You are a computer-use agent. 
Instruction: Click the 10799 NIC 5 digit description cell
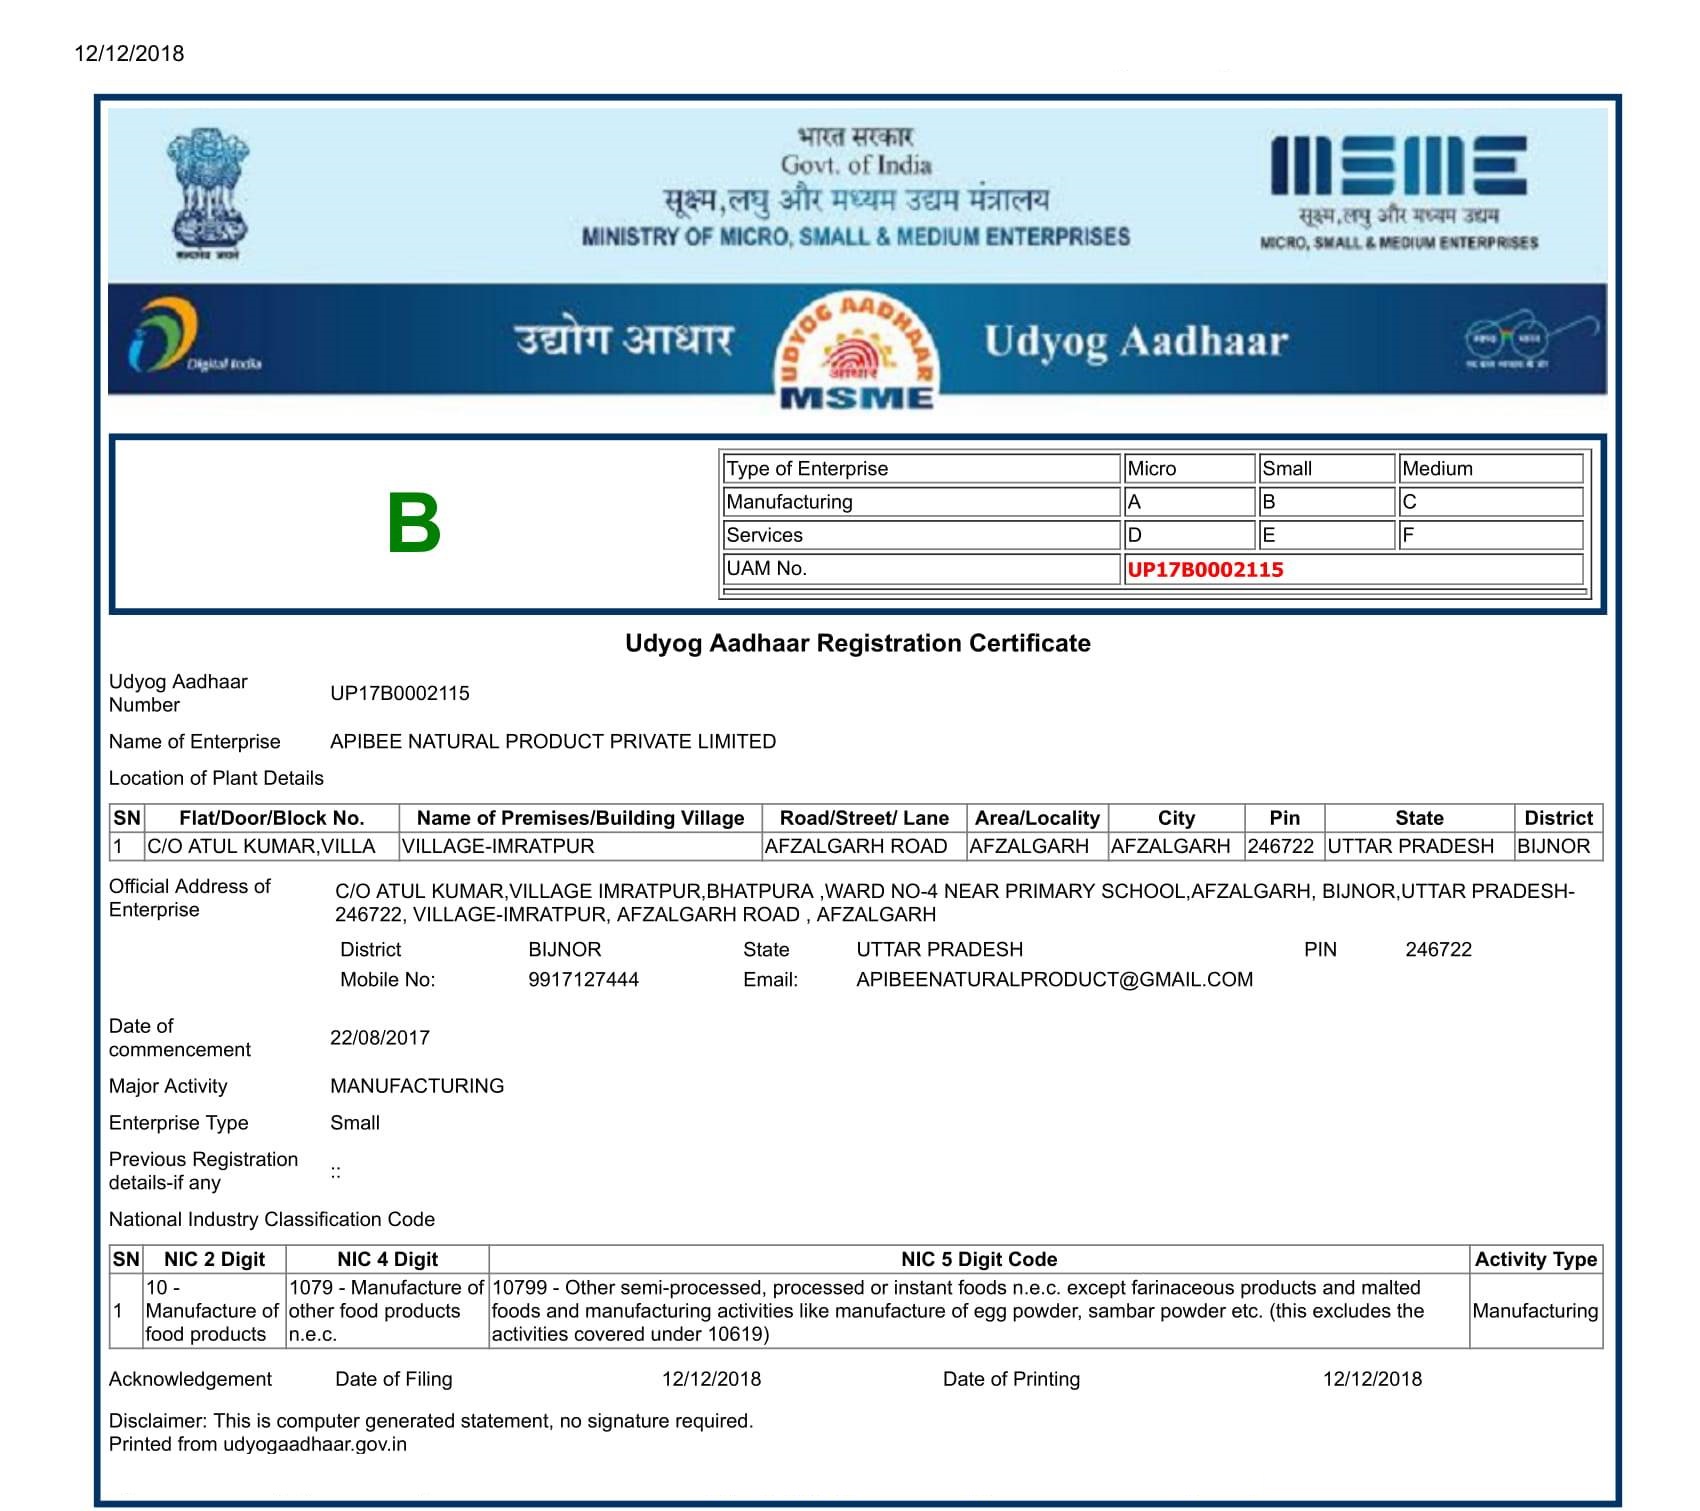click(x=979, y=1311)
